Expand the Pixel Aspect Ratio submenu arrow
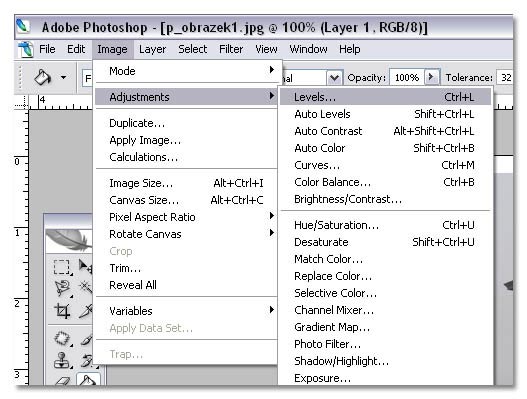This screenshot has width=527, height=399. click(272, 215)
